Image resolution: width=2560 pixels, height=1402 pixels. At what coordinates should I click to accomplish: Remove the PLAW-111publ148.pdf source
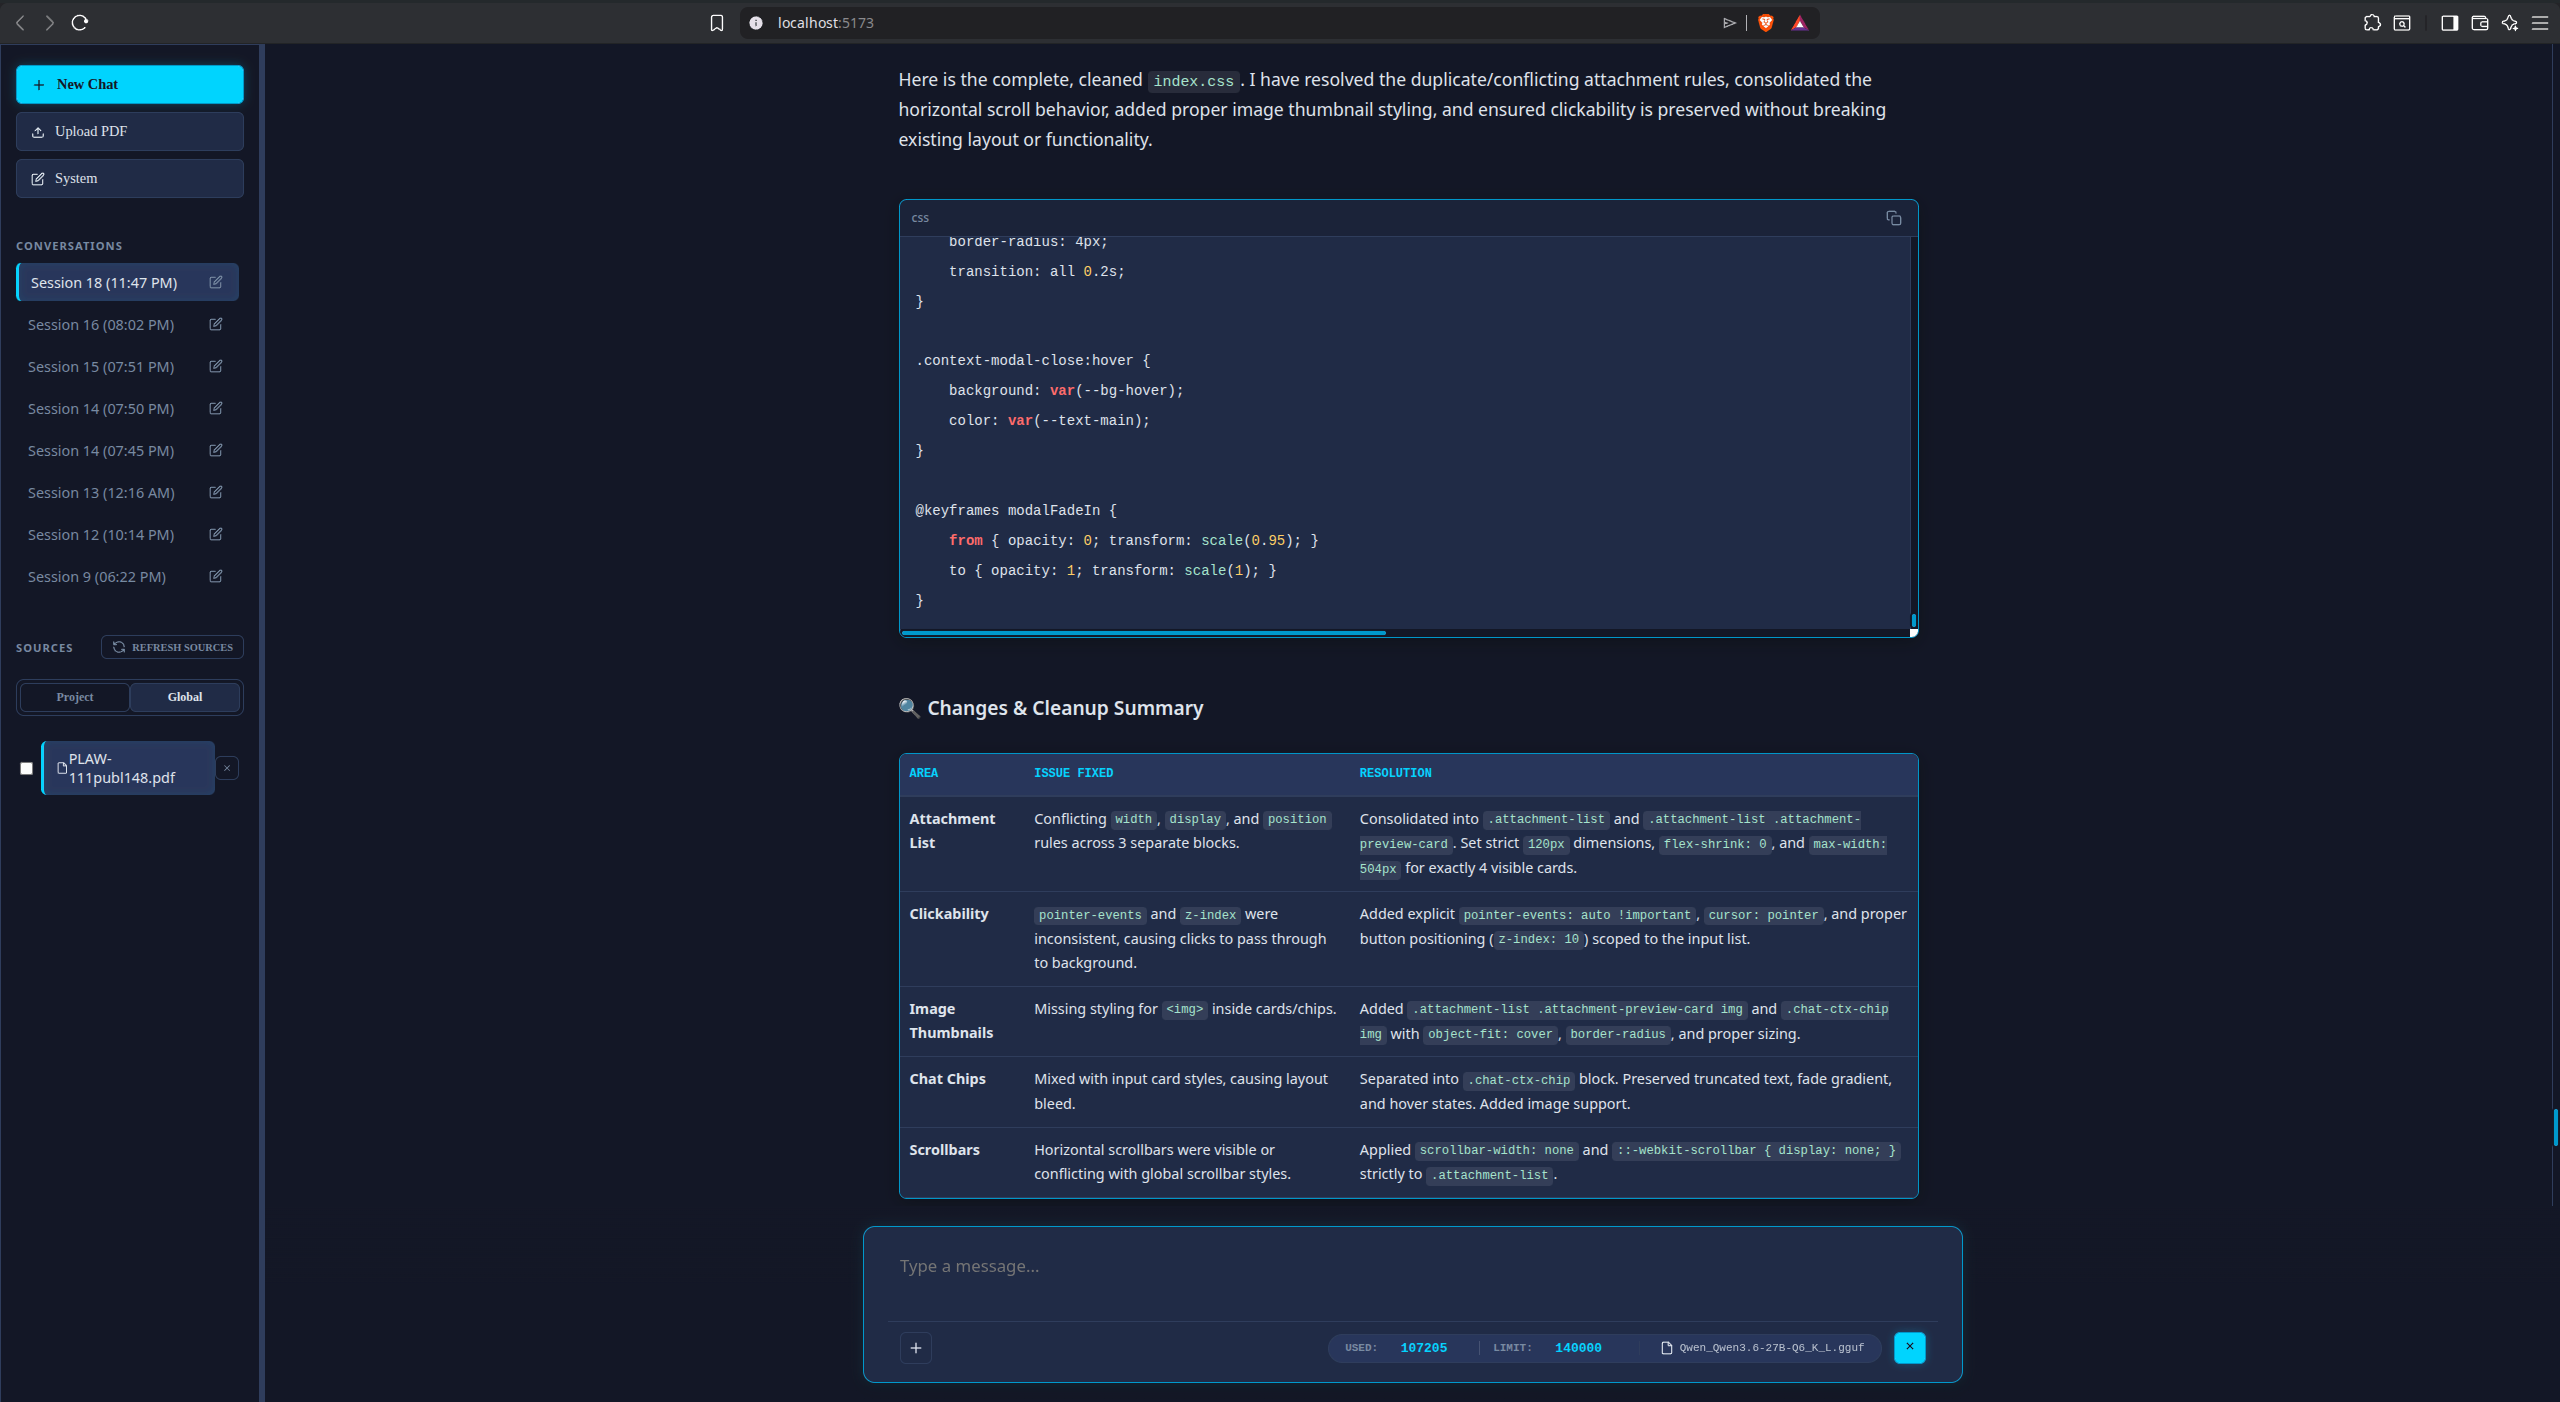point(227,768)
